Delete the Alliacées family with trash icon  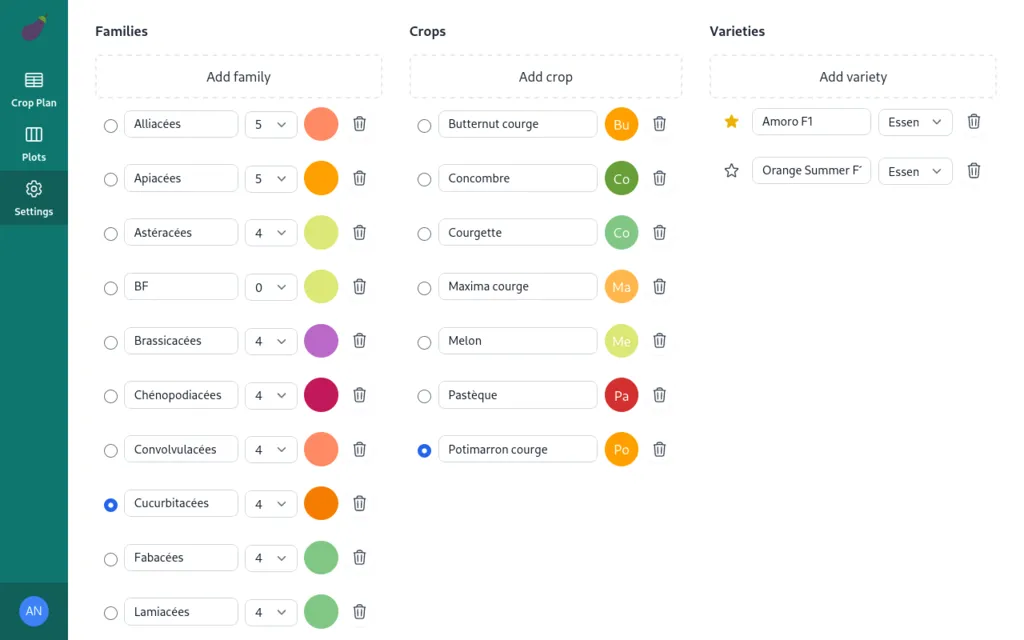(360, 124)
